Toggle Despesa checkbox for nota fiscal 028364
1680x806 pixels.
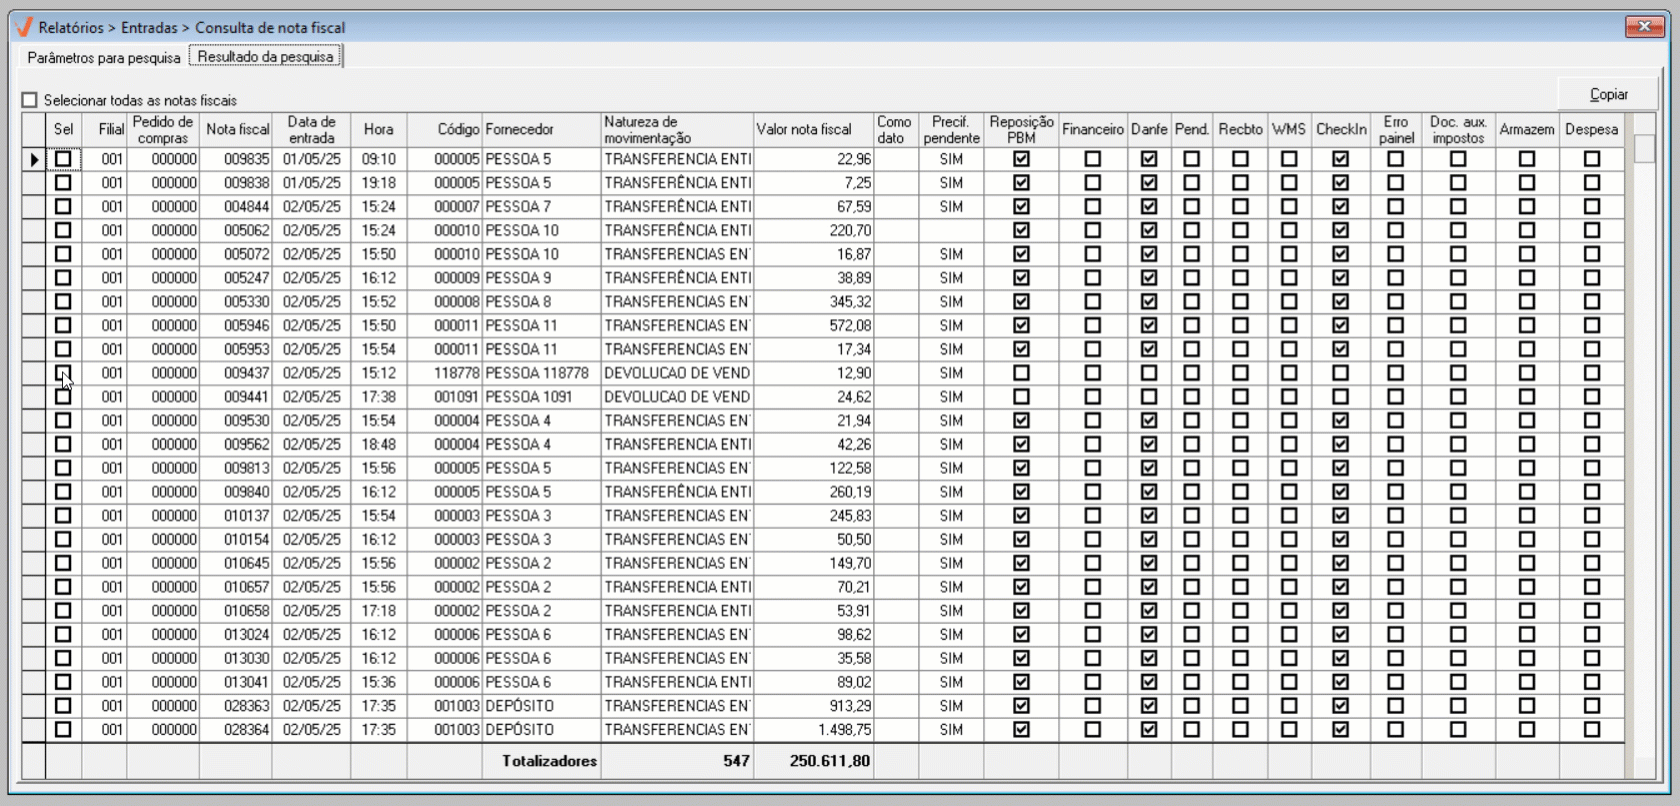pos(1591,730)
